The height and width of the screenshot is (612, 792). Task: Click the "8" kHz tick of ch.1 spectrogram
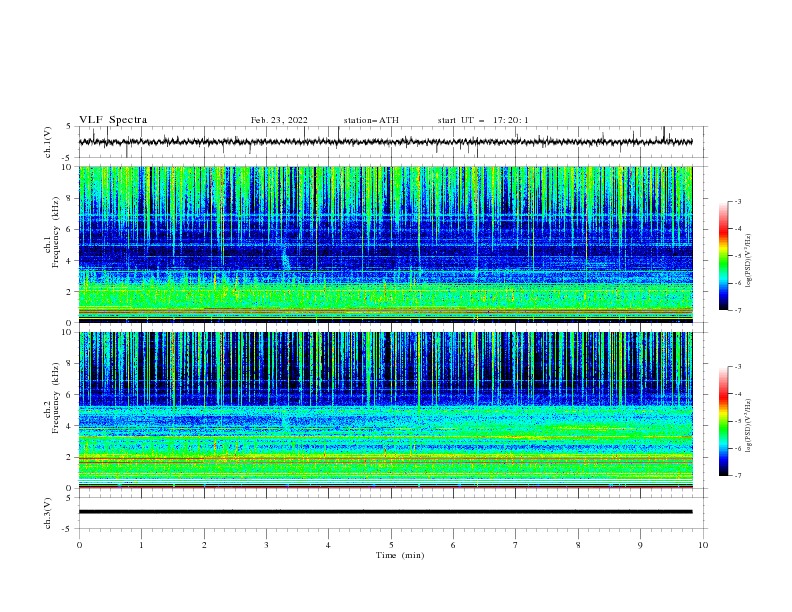tap(70, 198)
